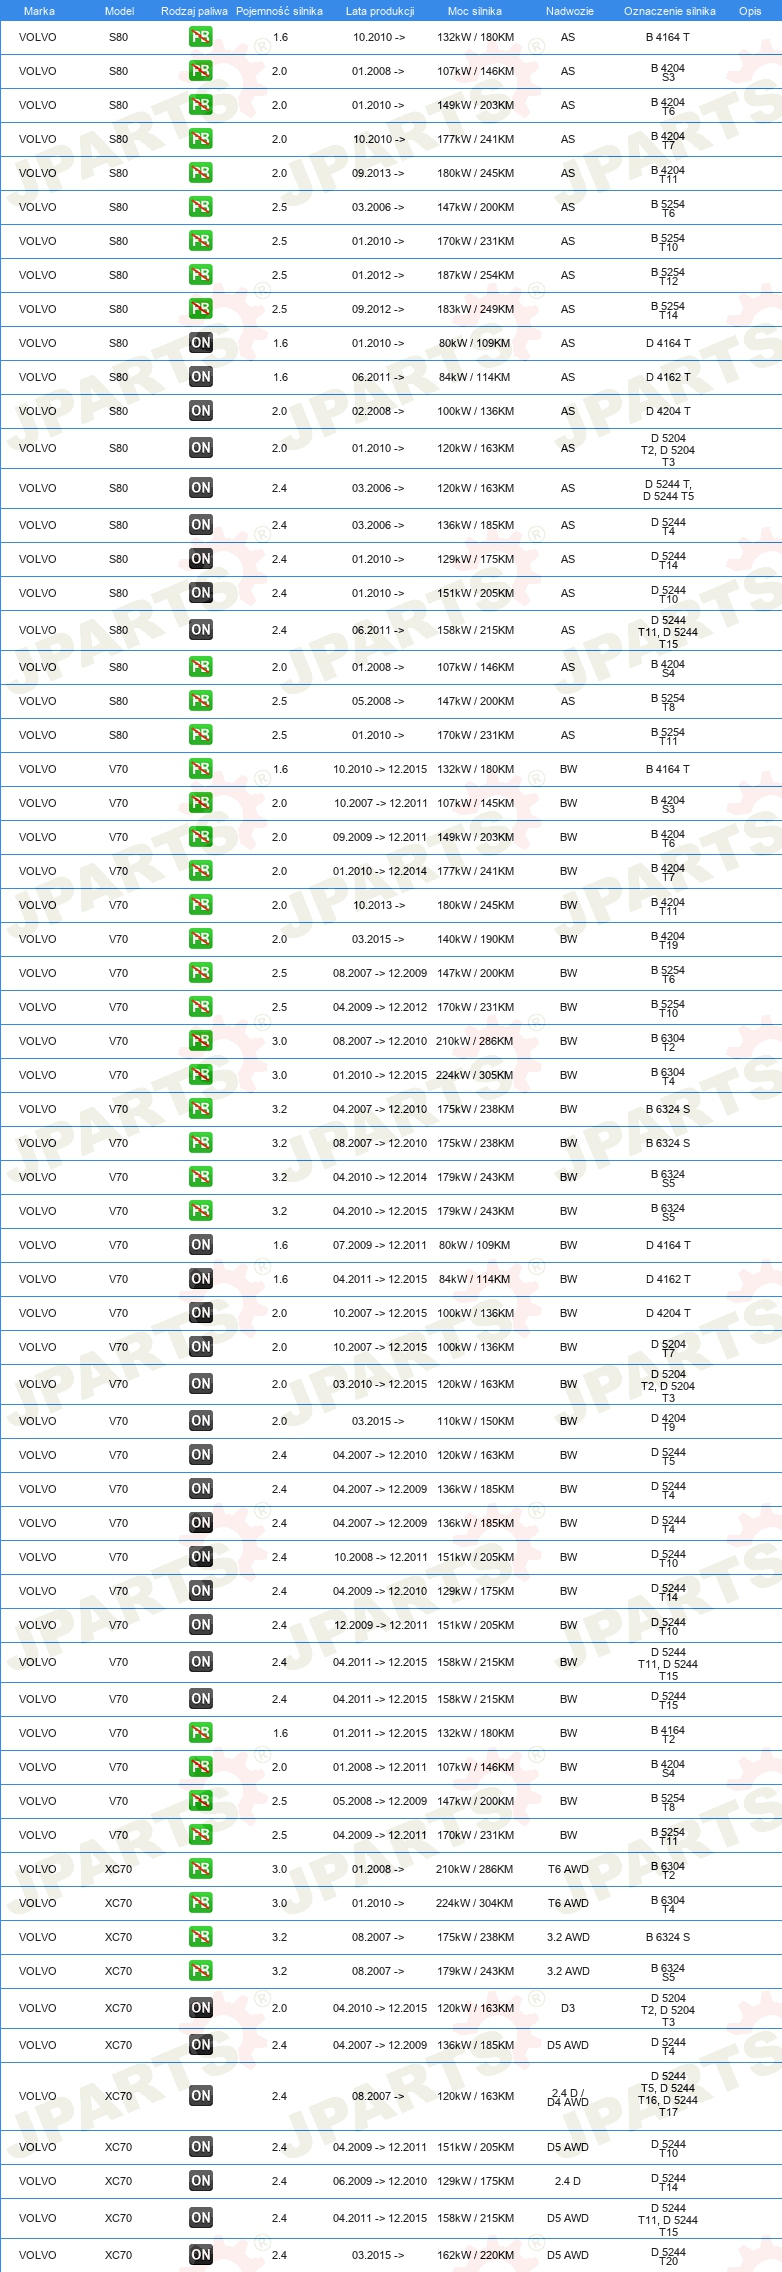Click the ON diesel icon in V70 110kW/150KM row
782x2272 pixels.
(201, 1421)
